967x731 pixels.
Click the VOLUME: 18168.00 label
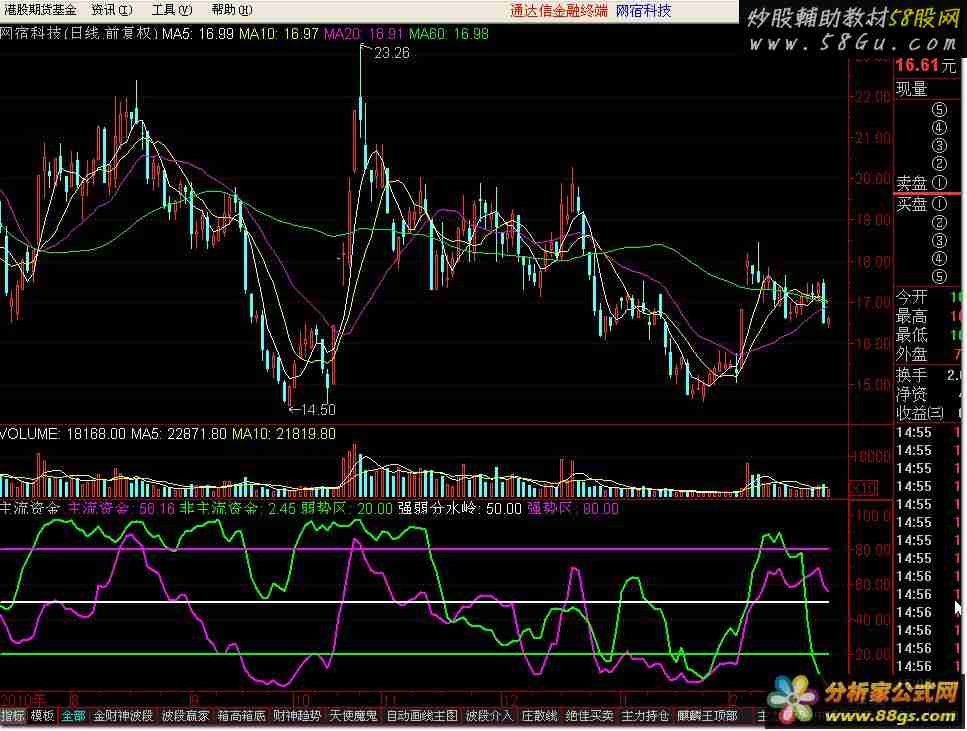tap(62, 434)
